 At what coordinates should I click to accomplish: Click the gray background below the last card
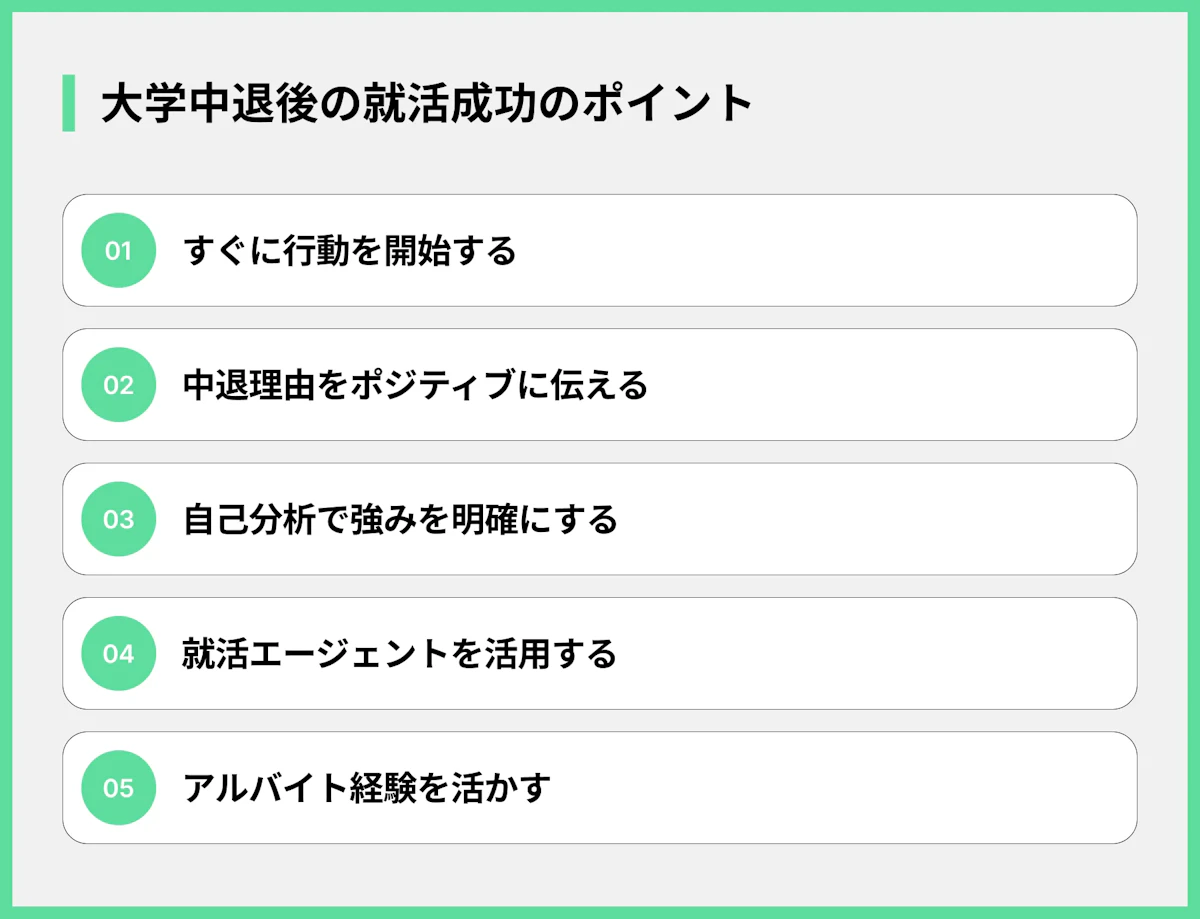click(x=600, y=875)
